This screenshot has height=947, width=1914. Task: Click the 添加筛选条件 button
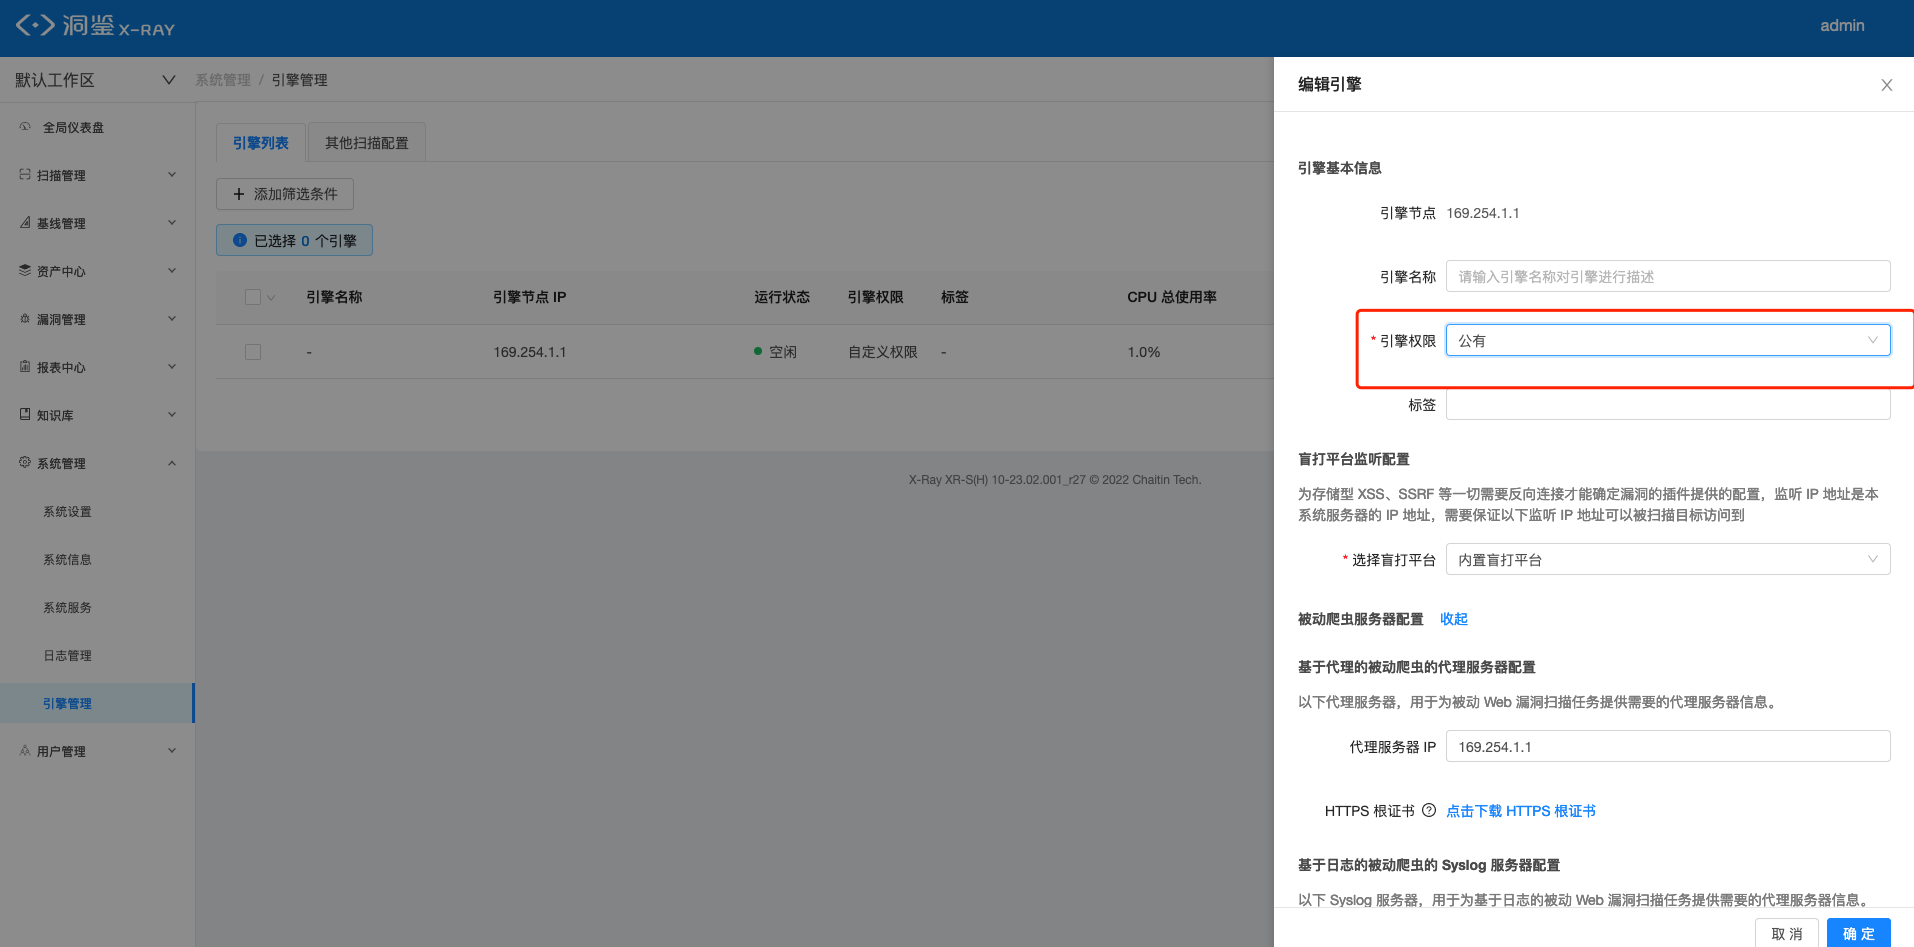(x=285, y=194)
